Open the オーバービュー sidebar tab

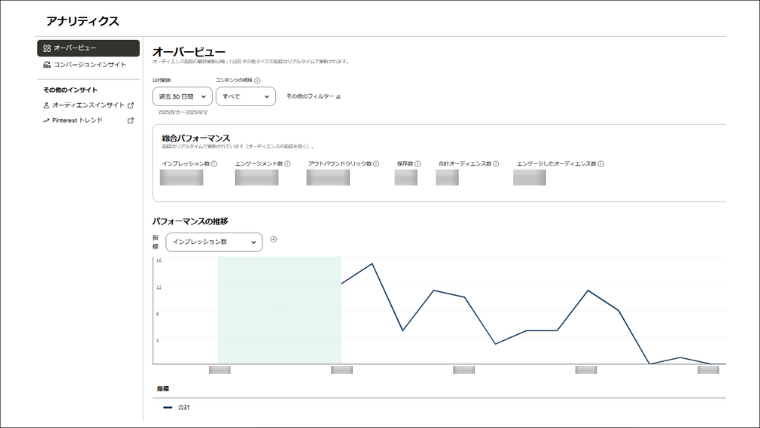pyautogui.click(x=88, y=48)
